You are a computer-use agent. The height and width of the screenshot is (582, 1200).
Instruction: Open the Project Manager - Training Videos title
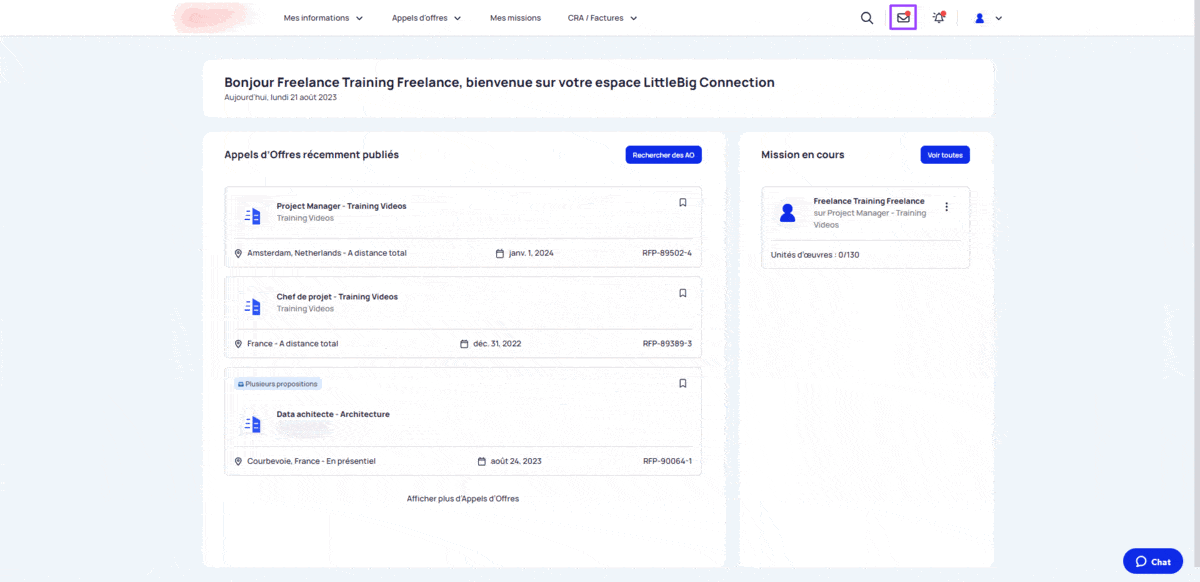point(342,206)
